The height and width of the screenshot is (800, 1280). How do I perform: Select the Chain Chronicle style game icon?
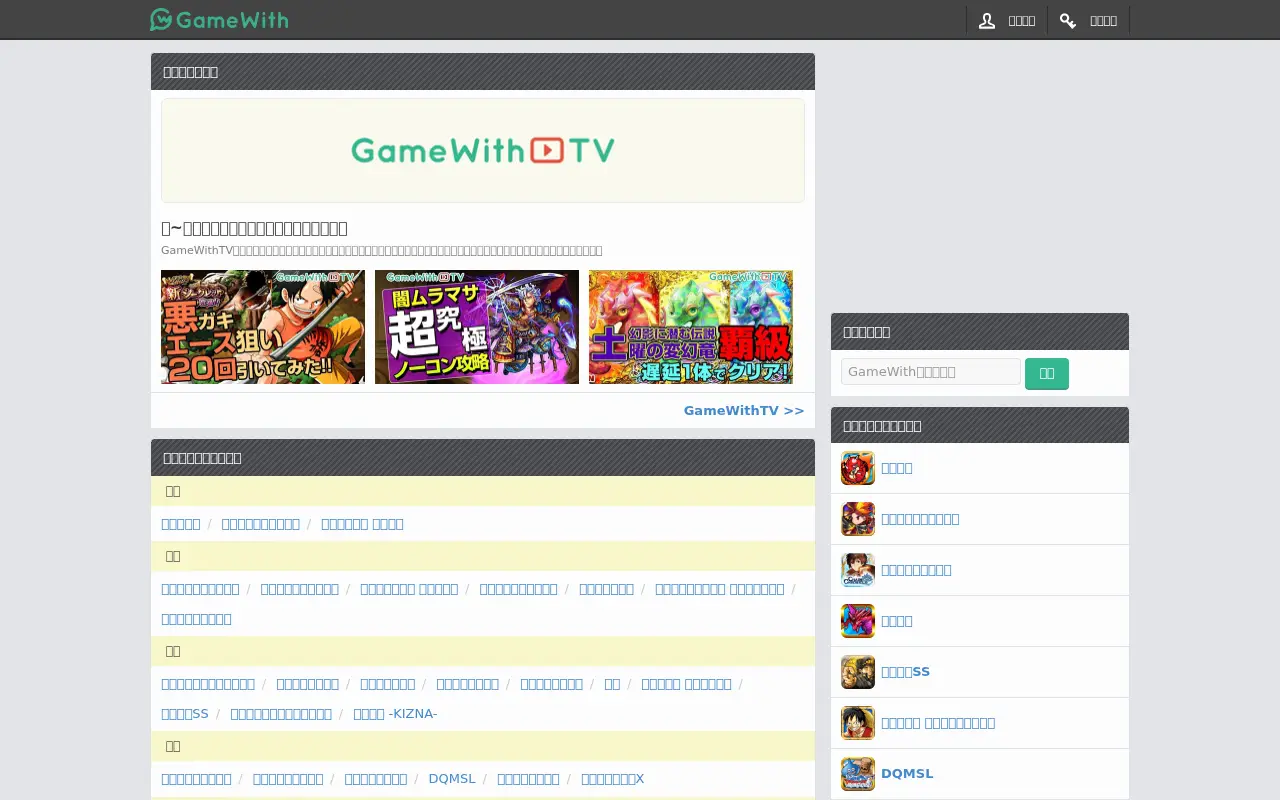coord(858,570)
